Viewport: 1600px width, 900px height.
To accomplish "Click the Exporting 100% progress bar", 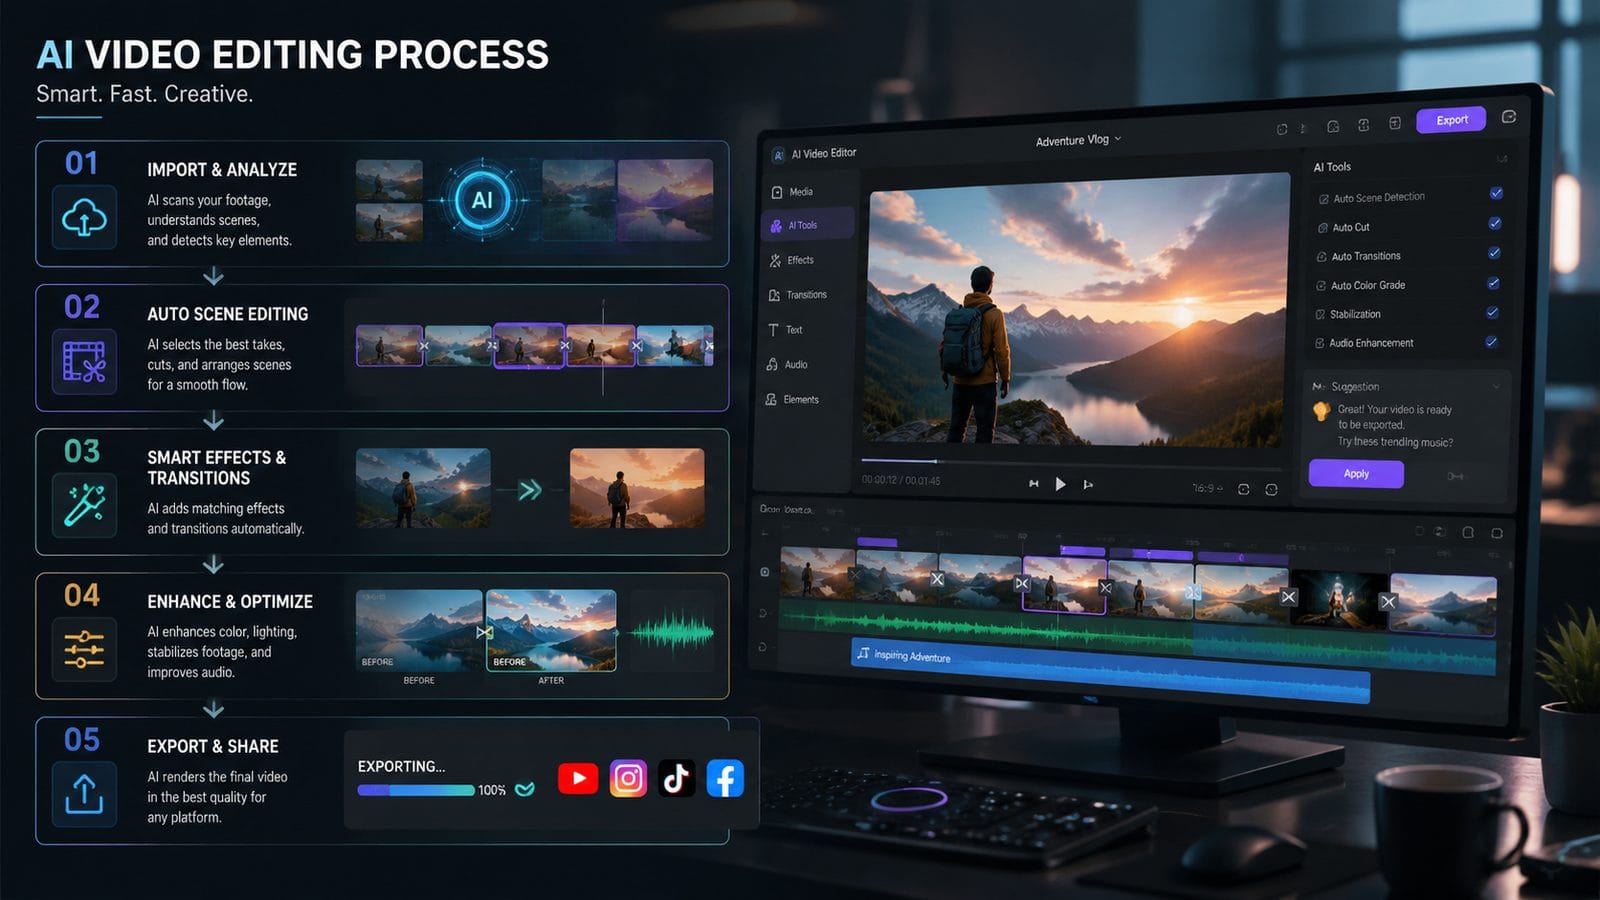I will tap(416, 790).
